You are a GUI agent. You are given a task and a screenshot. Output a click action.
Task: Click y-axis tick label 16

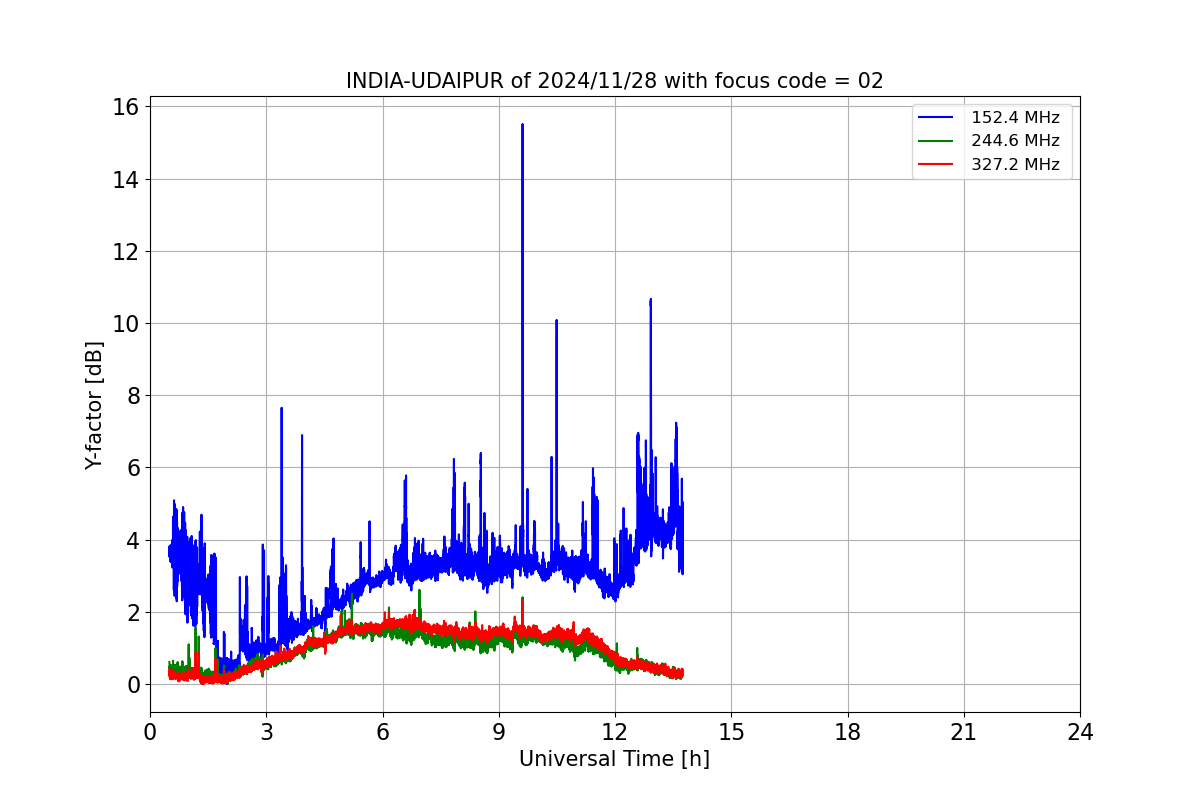coord(127,107)
